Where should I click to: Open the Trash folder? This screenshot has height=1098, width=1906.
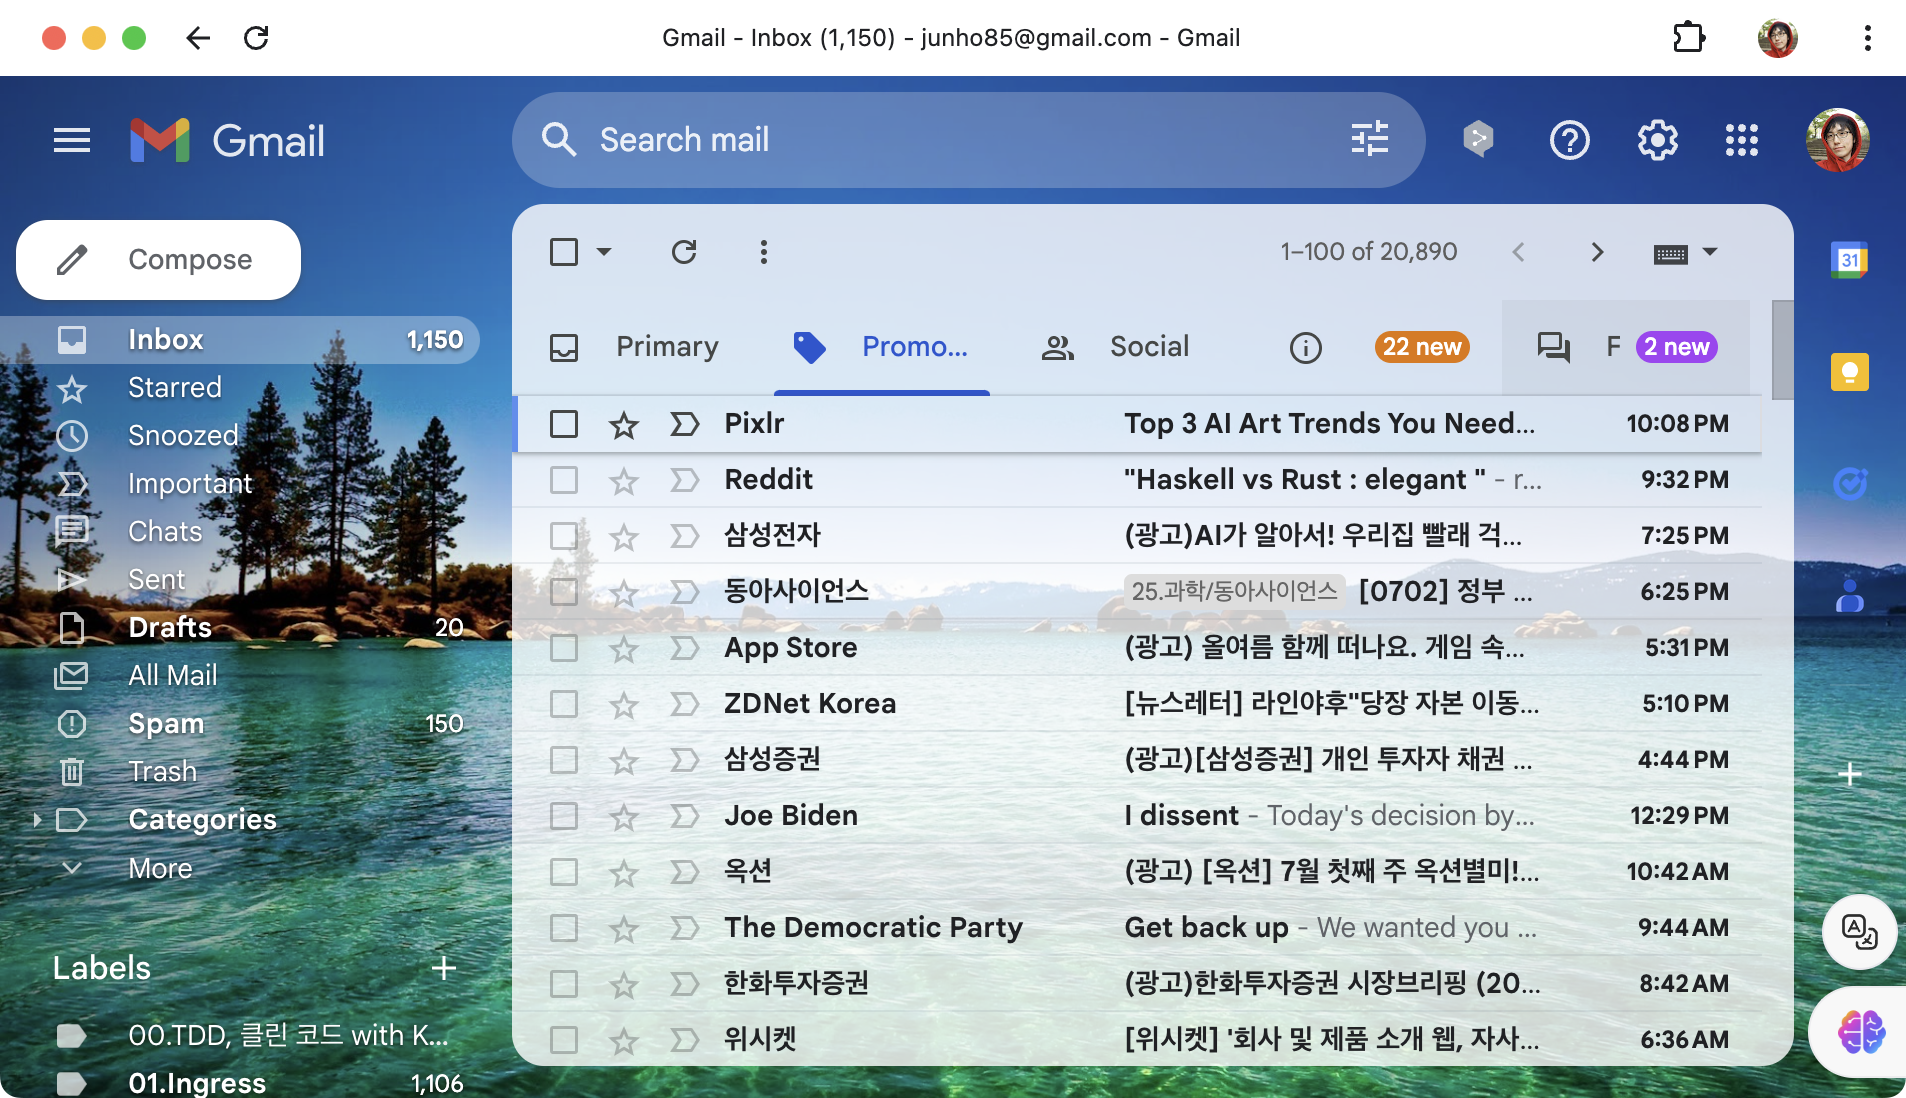click(240, 772)
